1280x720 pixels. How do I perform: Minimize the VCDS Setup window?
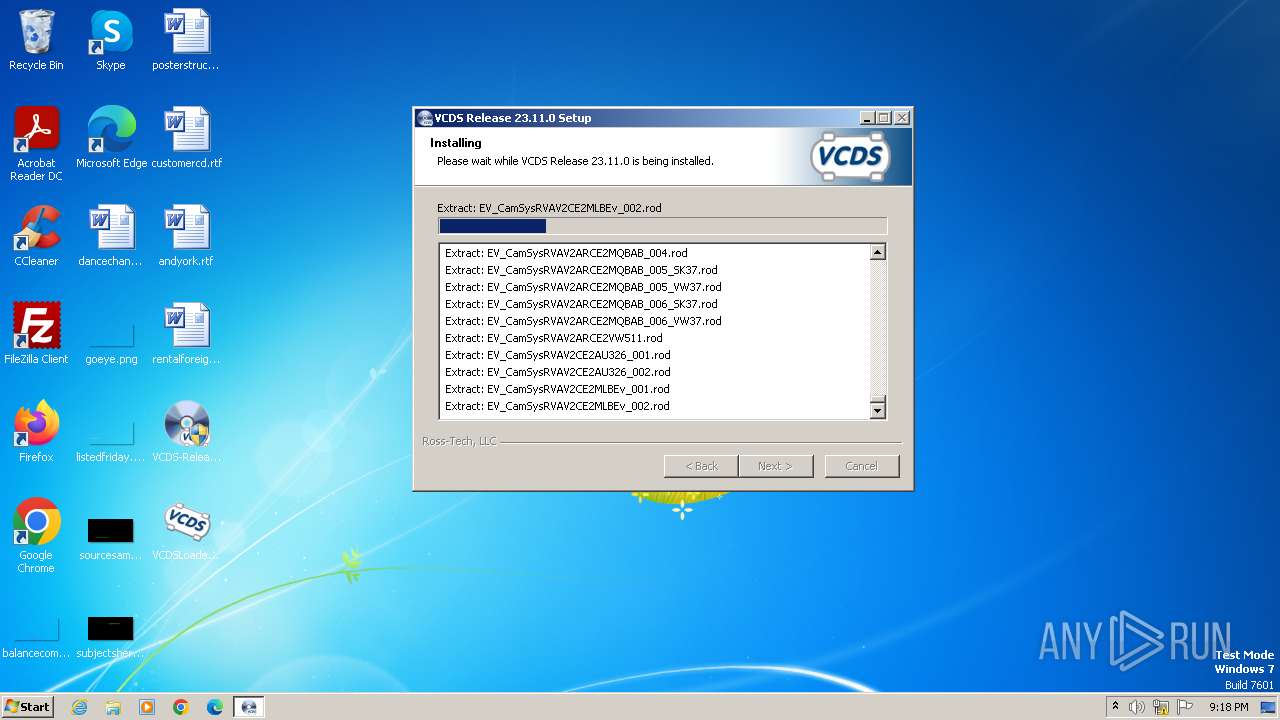867,118
